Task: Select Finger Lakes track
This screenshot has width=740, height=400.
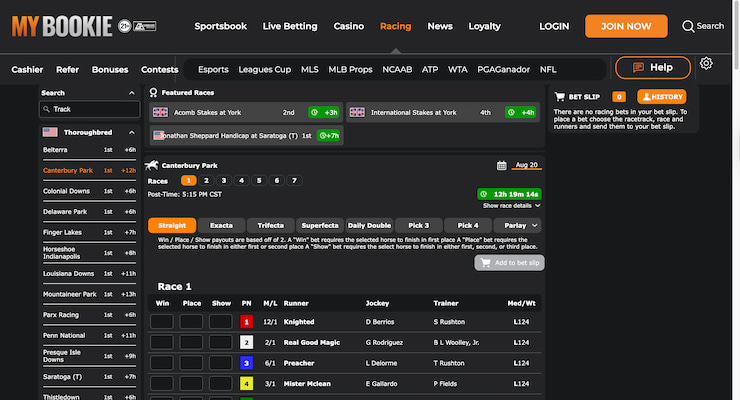Action: pos(89,232)
